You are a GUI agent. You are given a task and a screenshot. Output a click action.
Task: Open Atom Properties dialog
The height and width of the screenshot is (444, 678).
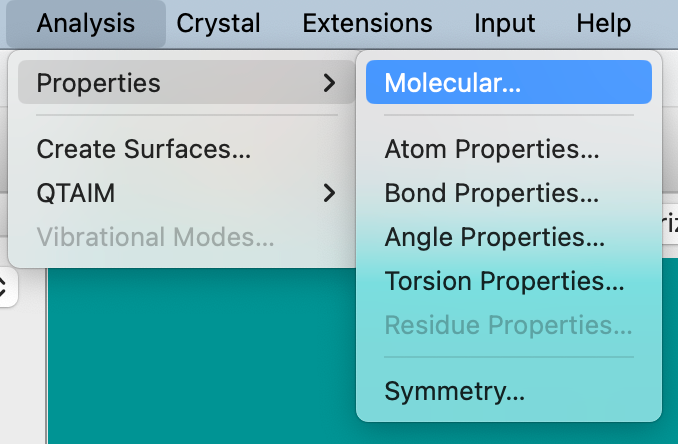(491, 149)
